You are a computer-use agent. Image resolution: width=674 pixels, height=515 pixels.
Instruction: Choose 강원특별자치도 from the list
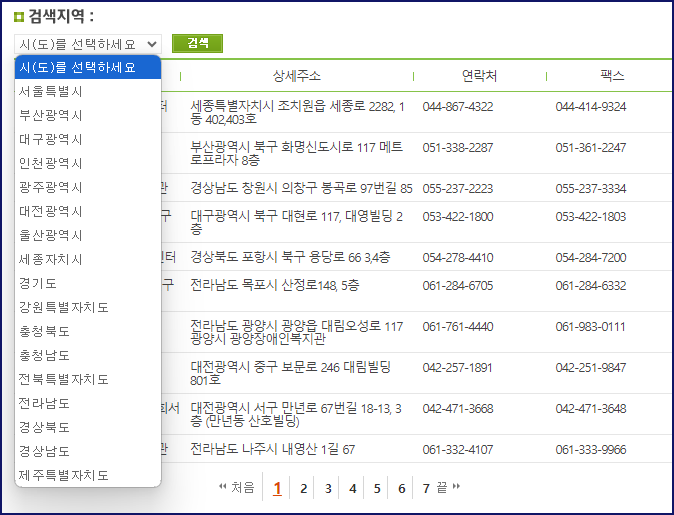(x=88, y=307)
